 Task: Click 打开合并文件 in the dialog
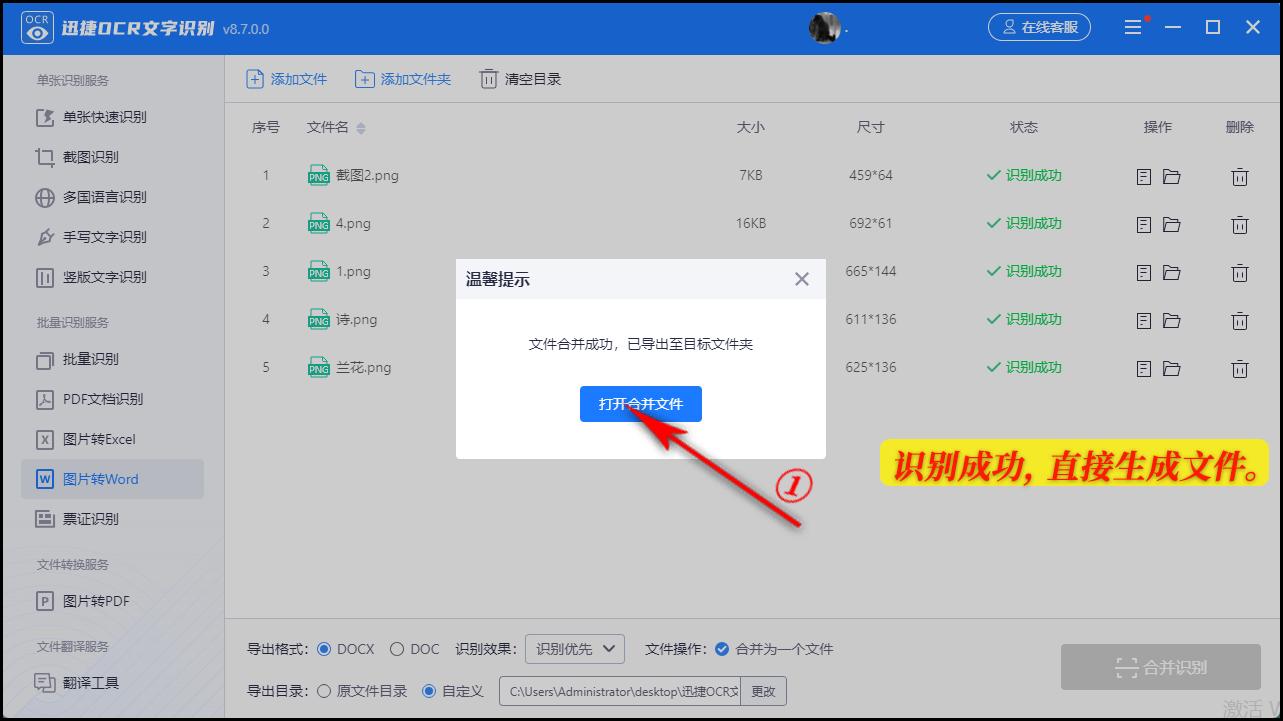[640, 404]
